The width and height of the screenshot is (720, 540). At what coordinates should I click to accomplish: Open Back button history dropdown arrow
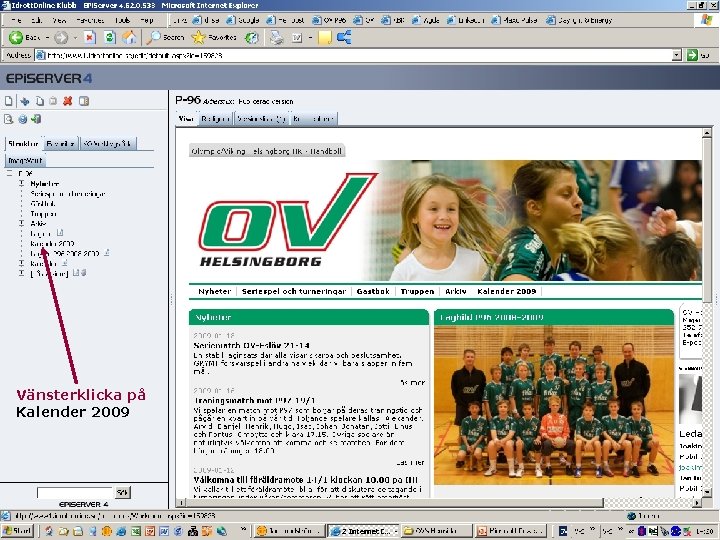click(47, 37)
